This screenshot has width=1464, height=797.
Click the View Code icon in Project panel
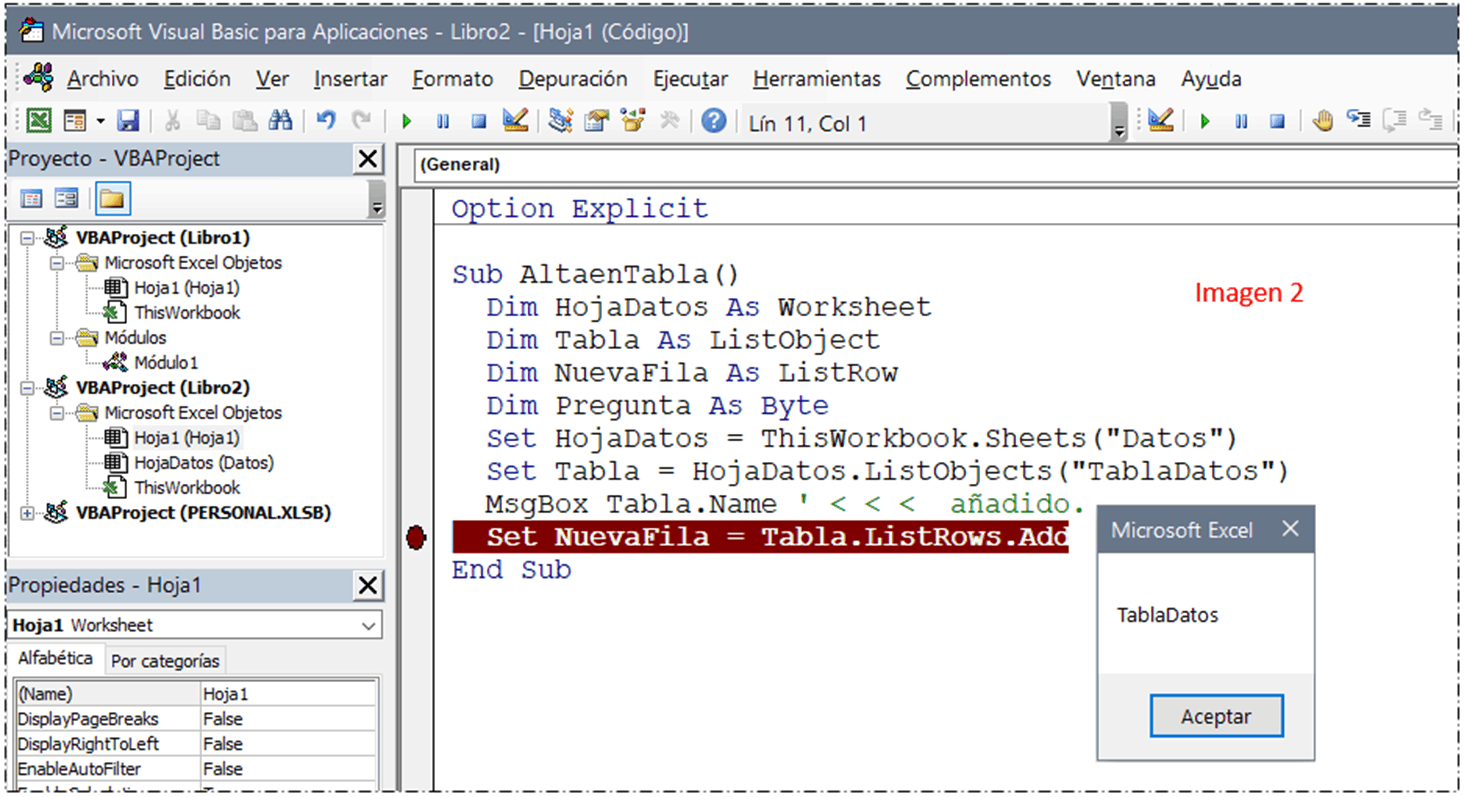point(32,198)
